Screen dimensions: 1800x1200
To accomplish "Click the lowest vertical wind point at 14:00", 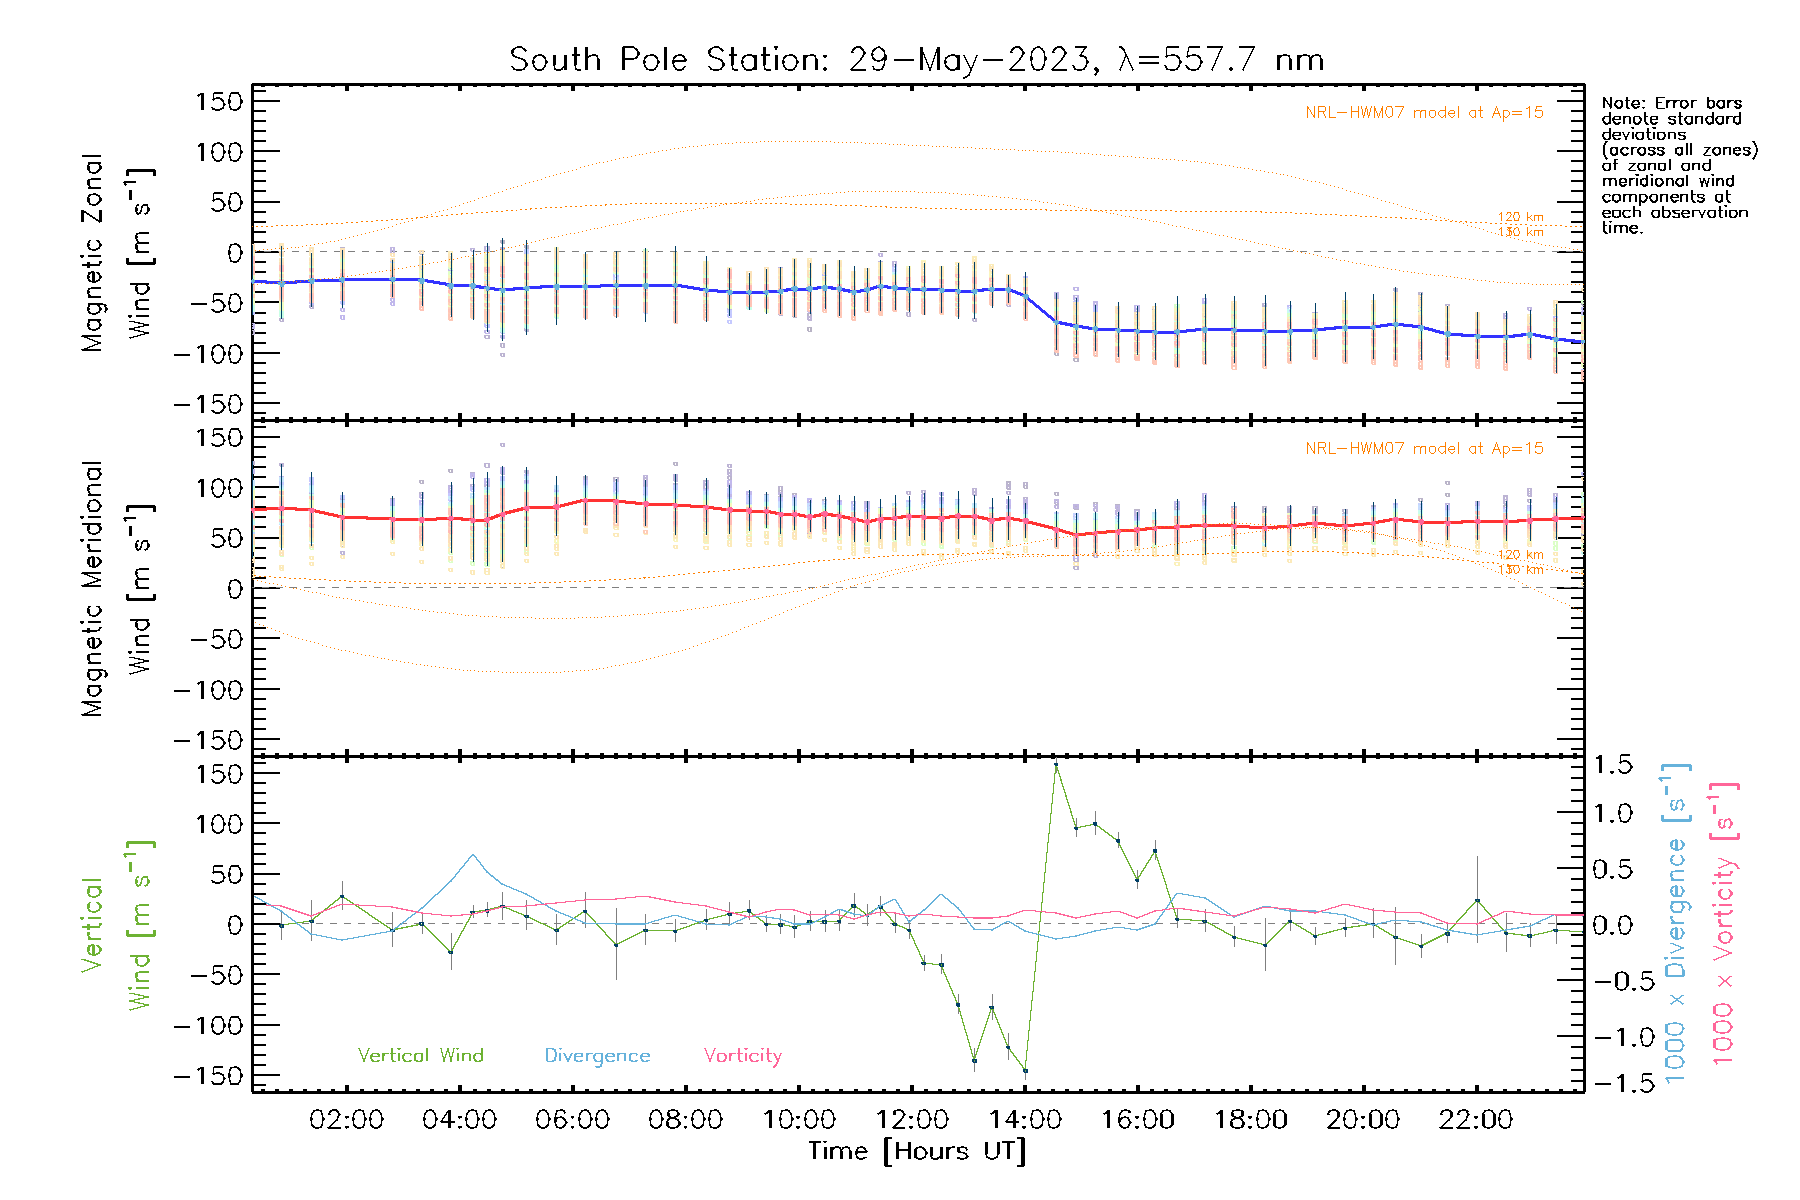I will (1025, 1071).
